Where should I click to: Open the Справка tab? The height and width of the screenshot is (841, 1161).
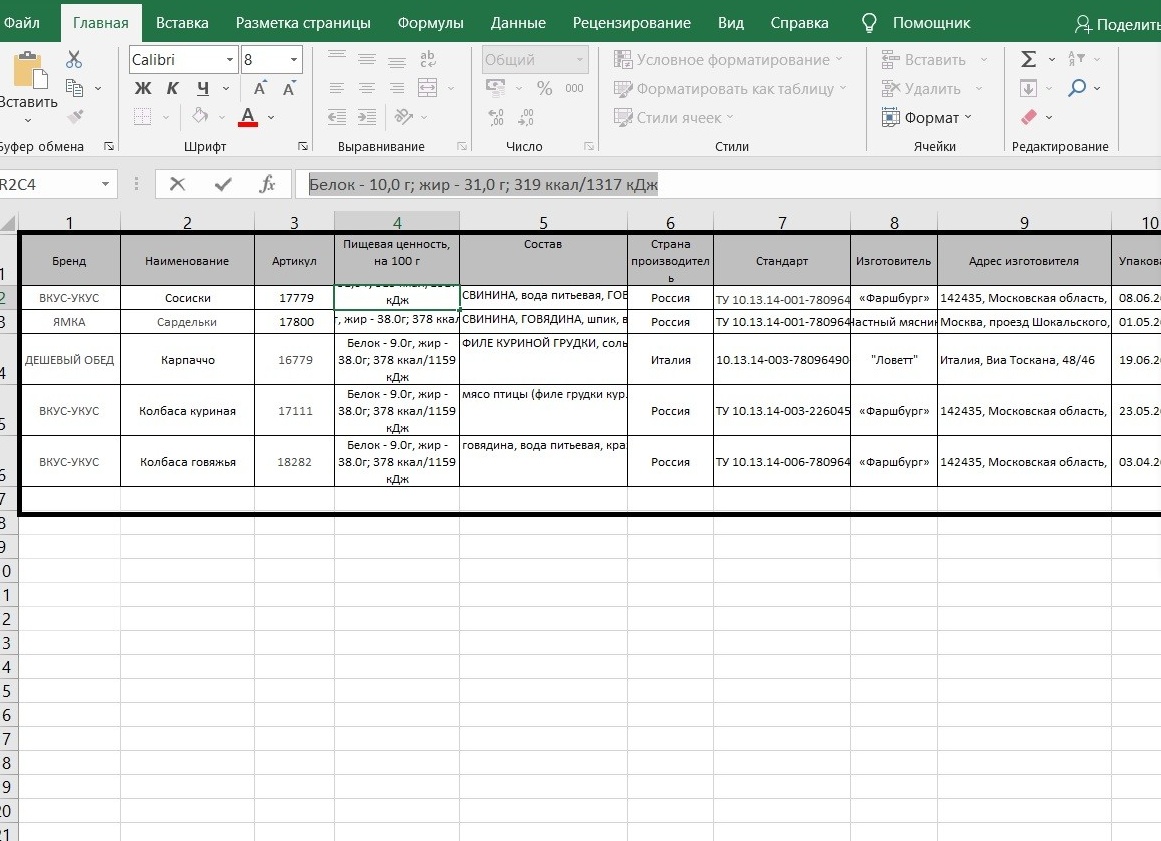point(799,23)
